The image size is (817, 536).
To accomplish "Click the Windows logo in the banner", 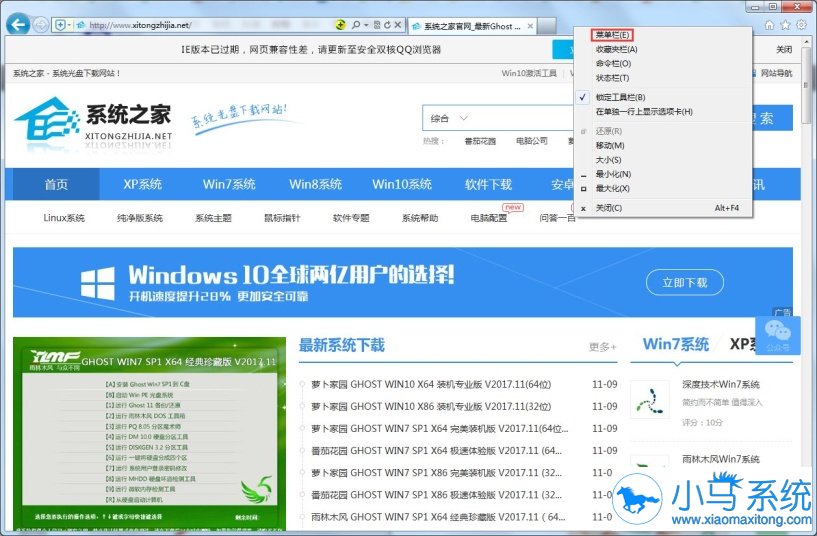I will 97,283.
